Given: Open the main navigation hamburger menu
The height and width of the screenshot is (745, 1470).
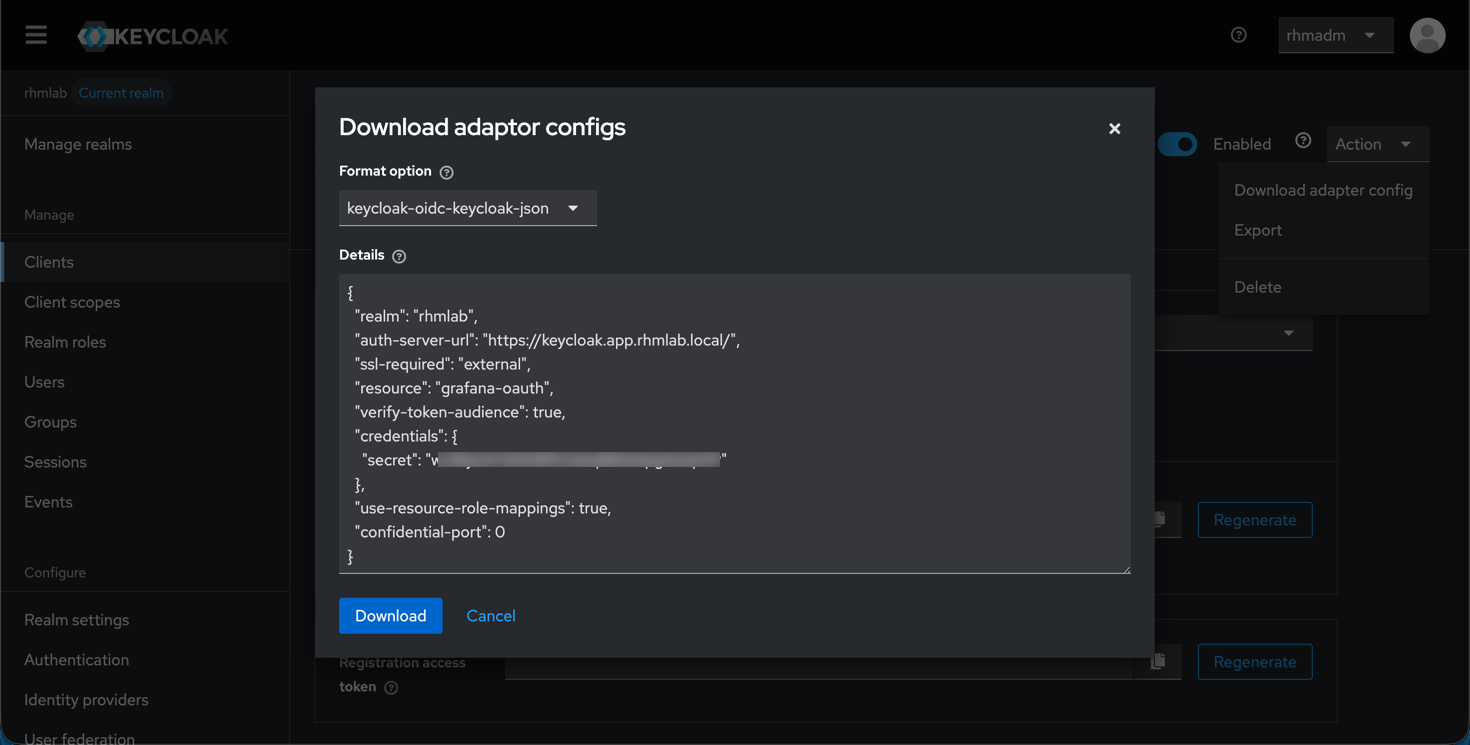Looking at the screenshot, I should pyautogui.click(x=36, y=34).
